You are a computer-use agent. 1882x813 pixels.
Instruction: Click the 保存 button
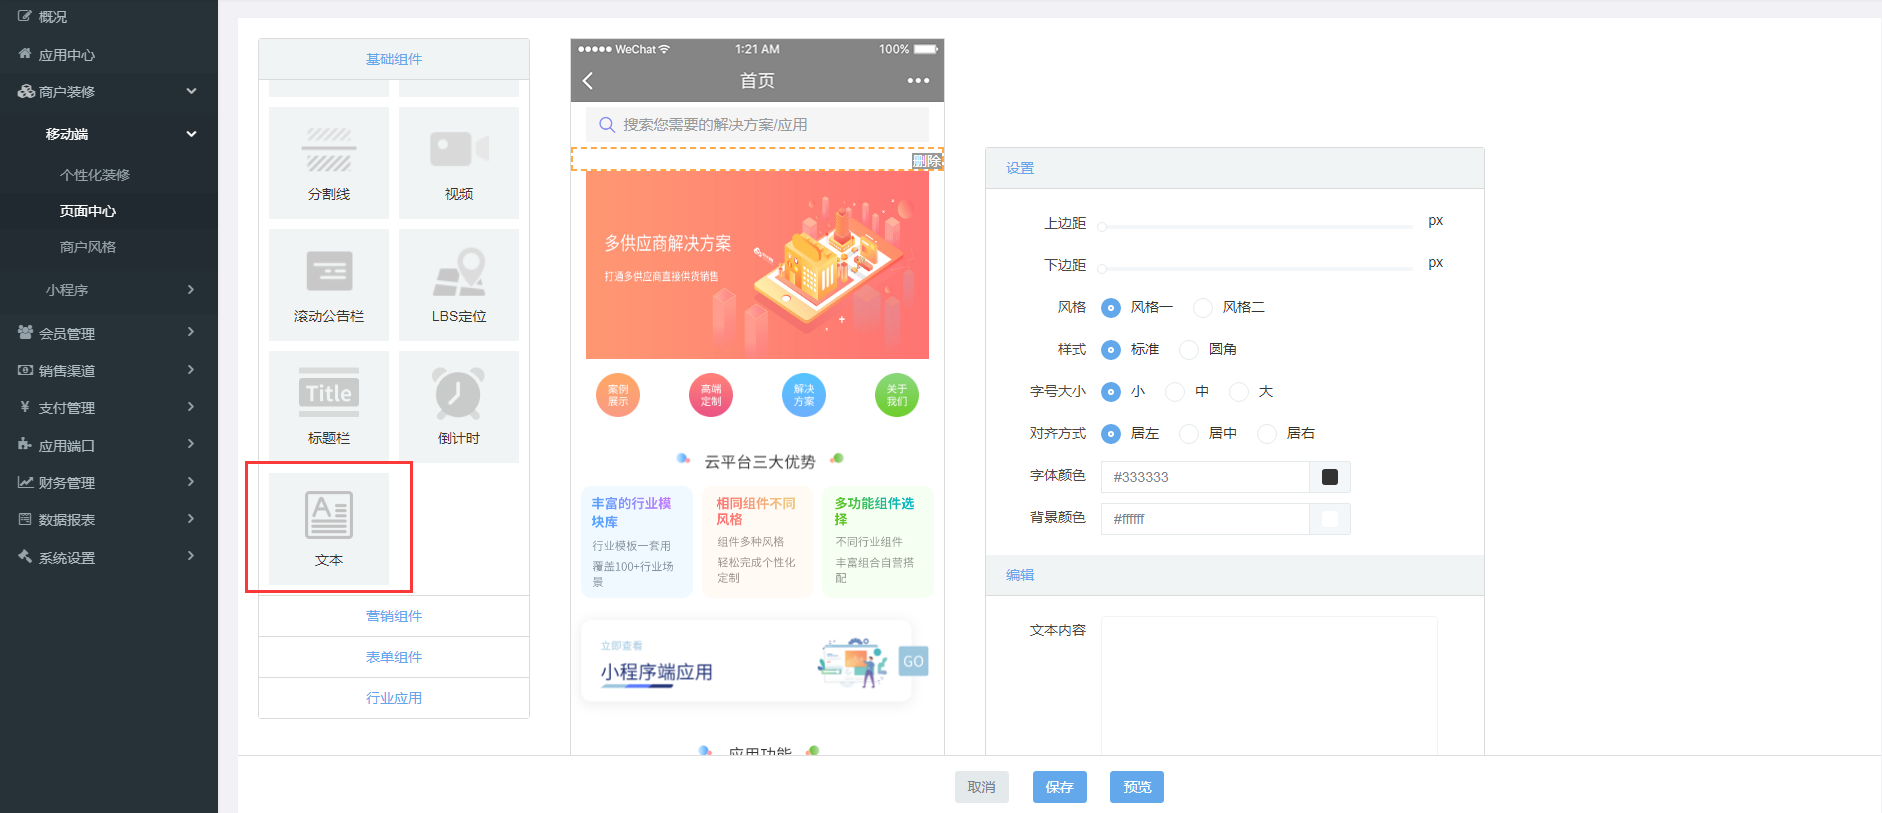1060,787
